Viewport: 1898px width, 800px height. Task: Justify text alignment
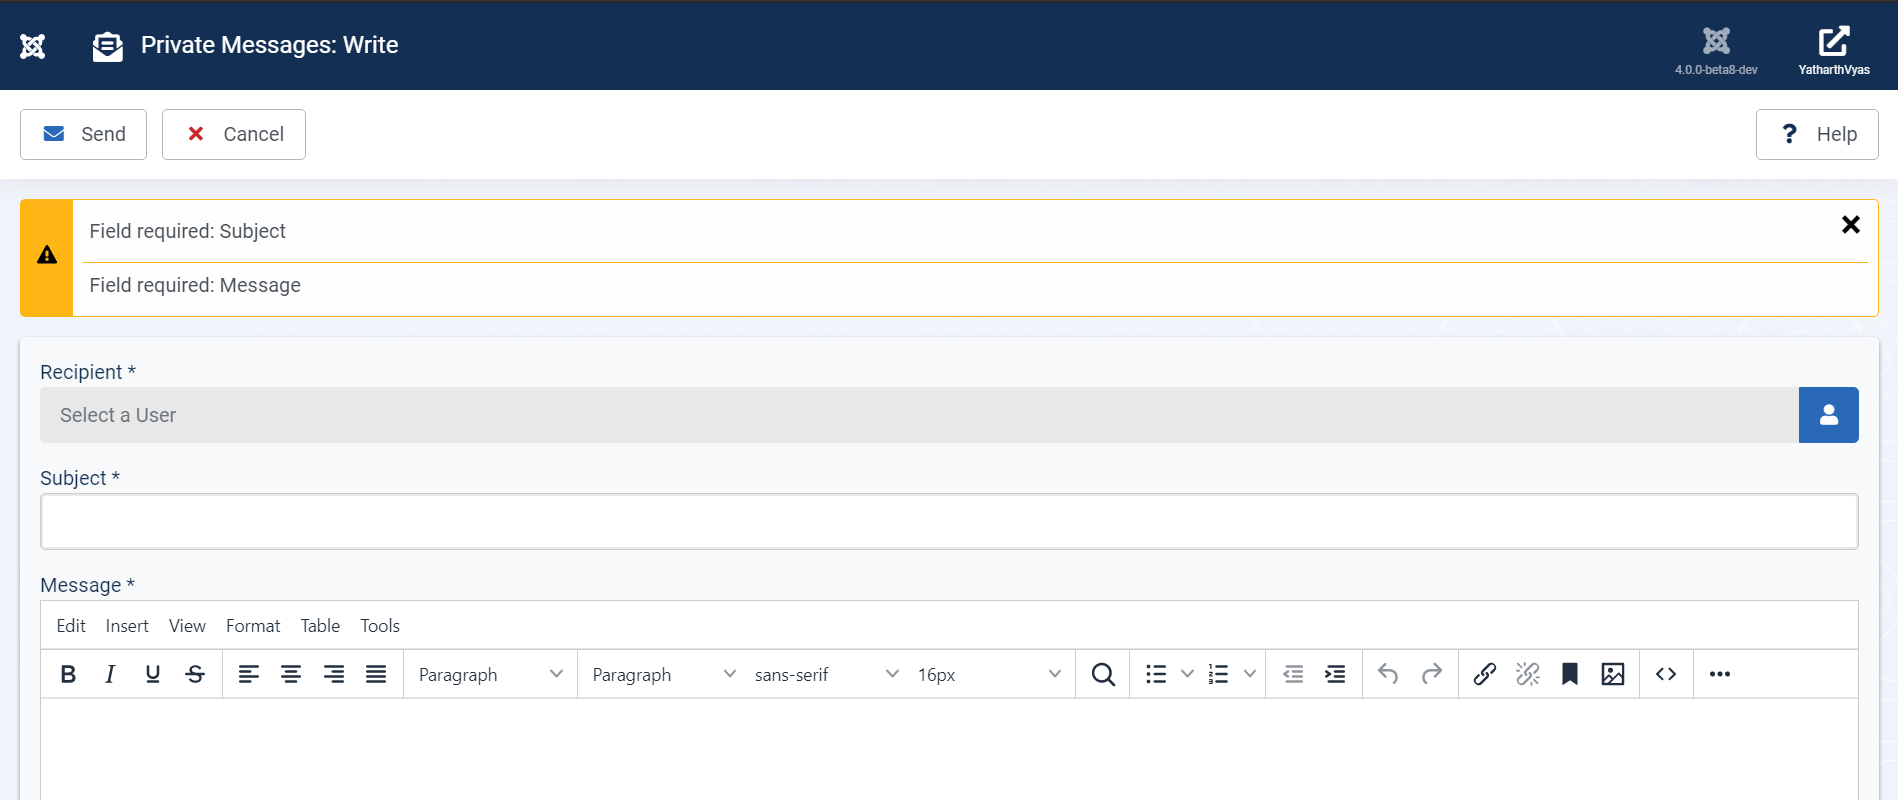tap(376, 674)
